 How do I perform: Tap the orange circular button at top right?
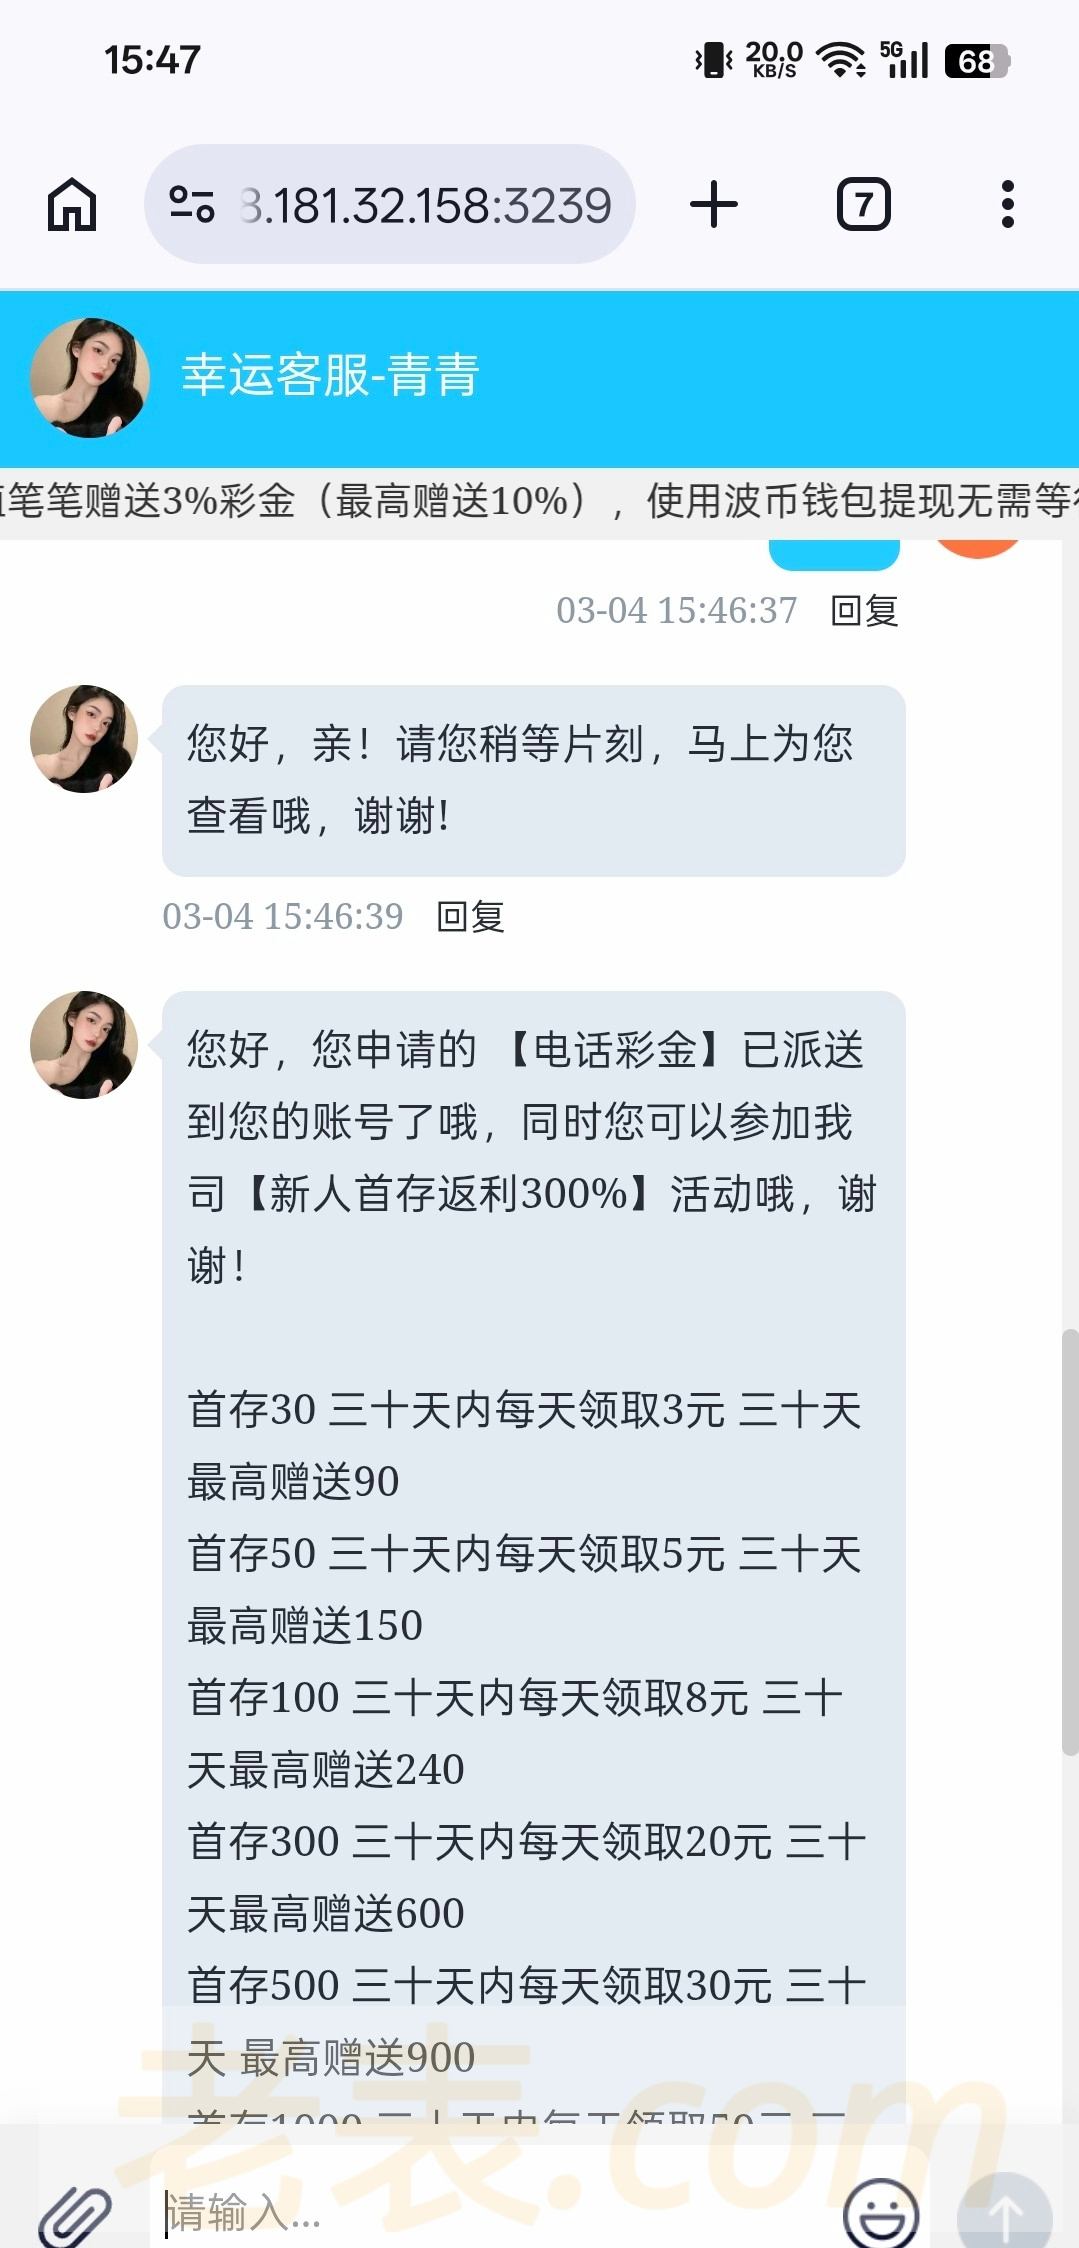[x=977, y=545]
